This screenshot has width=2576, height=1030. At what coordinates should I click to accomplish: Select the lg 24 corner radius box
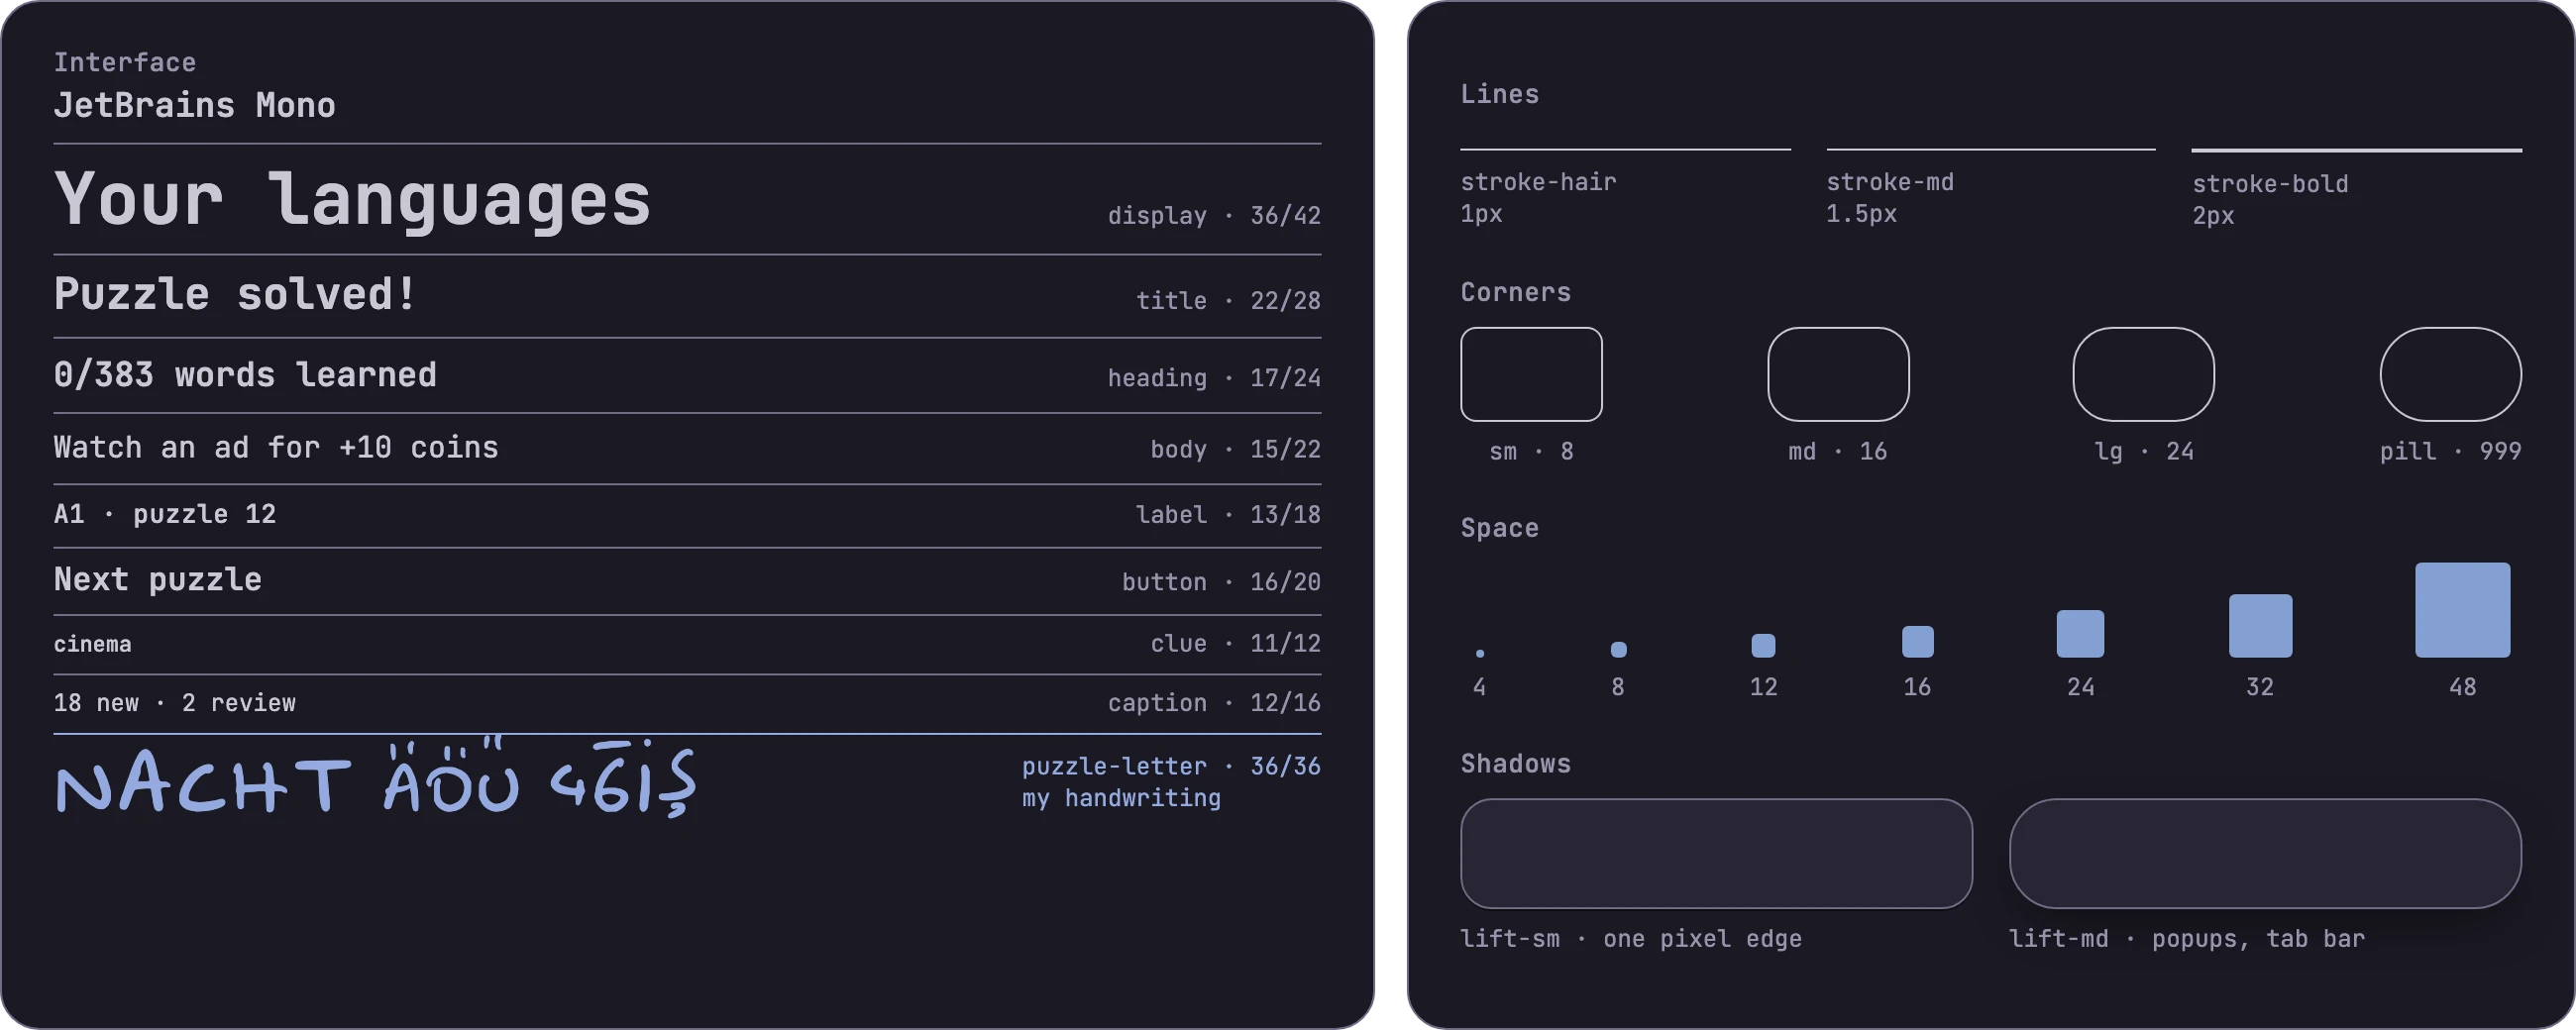pyautogui.click(x=2143, y=374)
